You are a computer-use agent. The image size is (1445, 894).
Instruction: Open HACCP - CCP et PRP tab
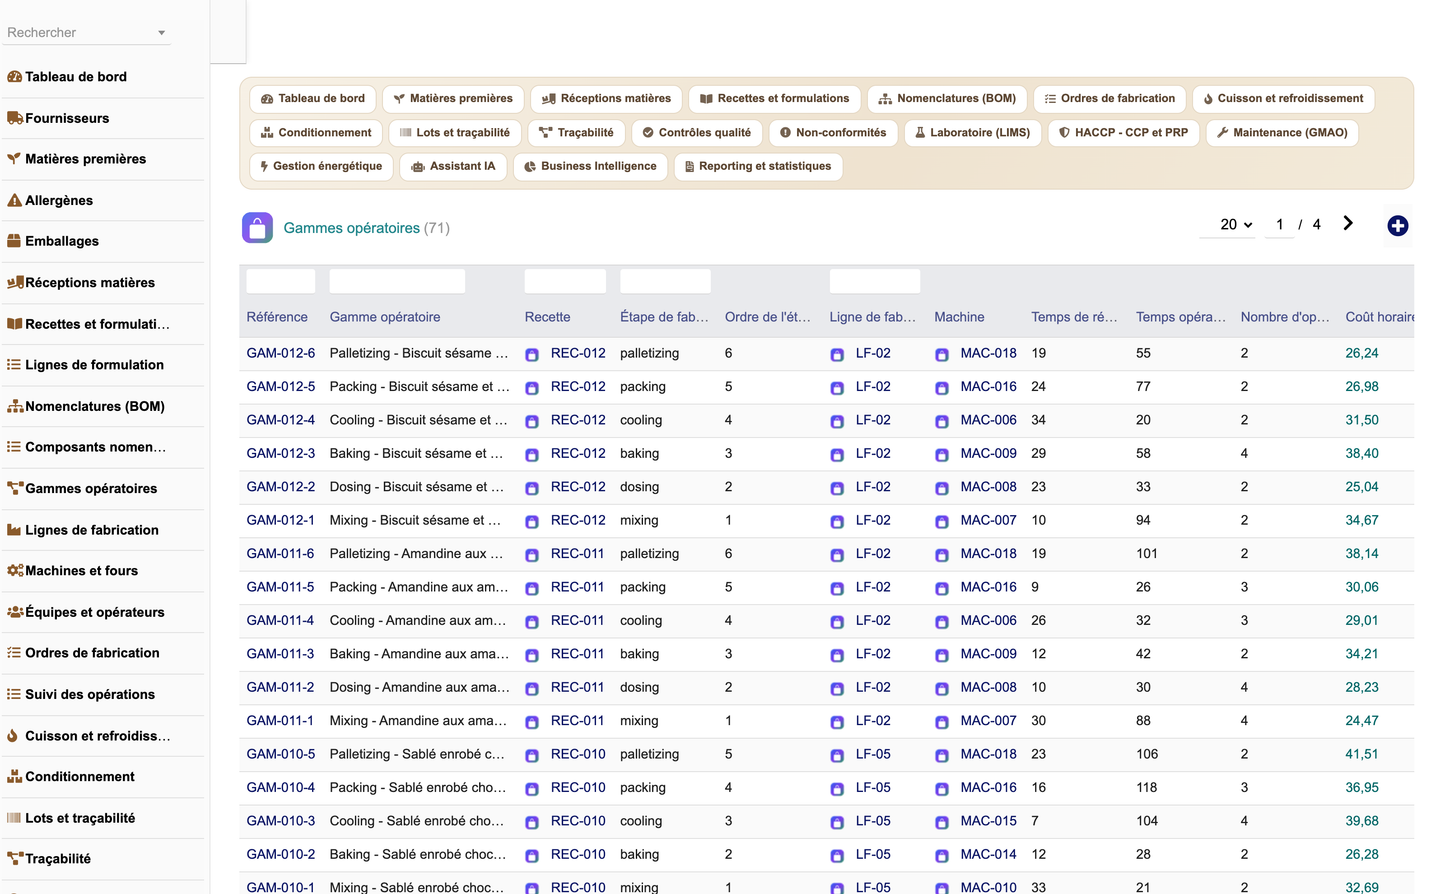pos(1123,133)
